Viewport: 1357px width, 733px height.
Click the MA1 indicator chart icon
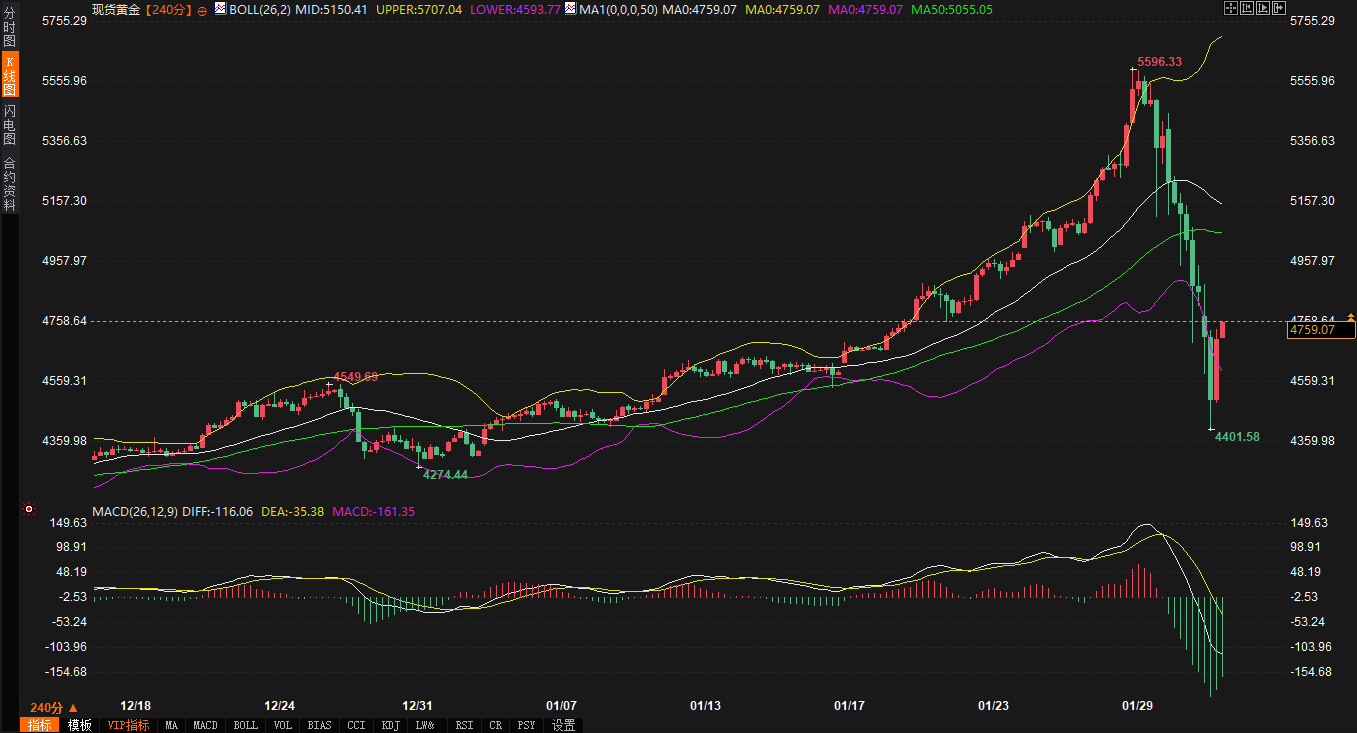(x=570, y=9)
